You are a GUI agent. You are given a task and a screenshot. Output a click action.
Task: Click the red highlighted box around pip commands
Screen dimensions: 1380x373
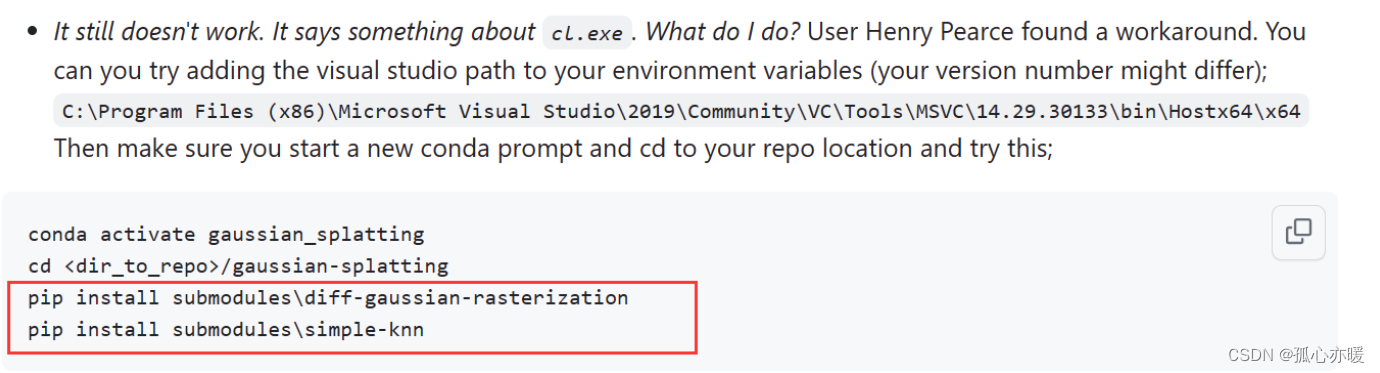pyautogui.click(x=351, y=318)
